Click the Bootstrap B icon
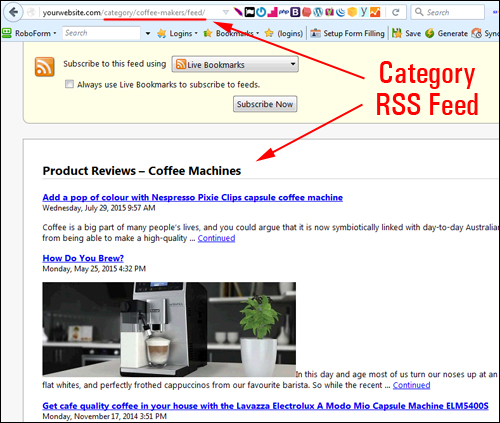 click(295, 12)
